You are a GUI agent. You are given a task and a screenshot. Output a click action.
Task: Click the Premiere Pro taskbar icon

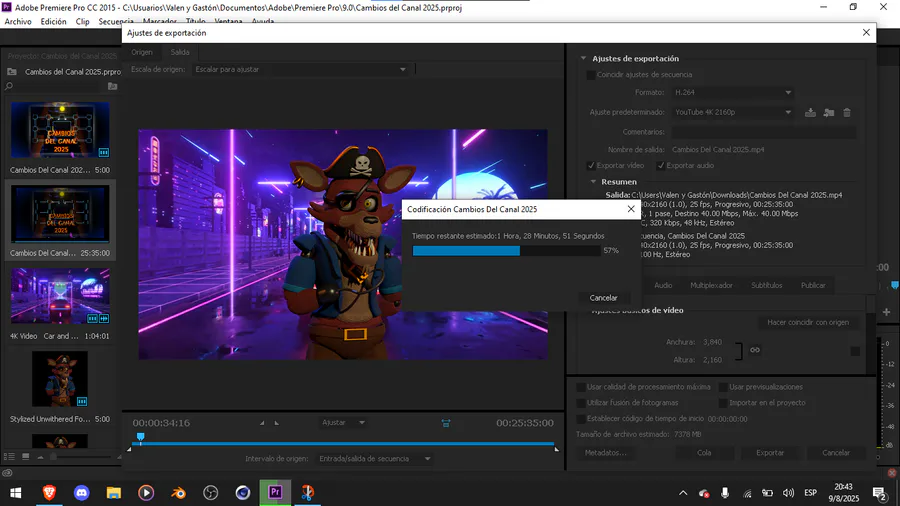(275, 492)
